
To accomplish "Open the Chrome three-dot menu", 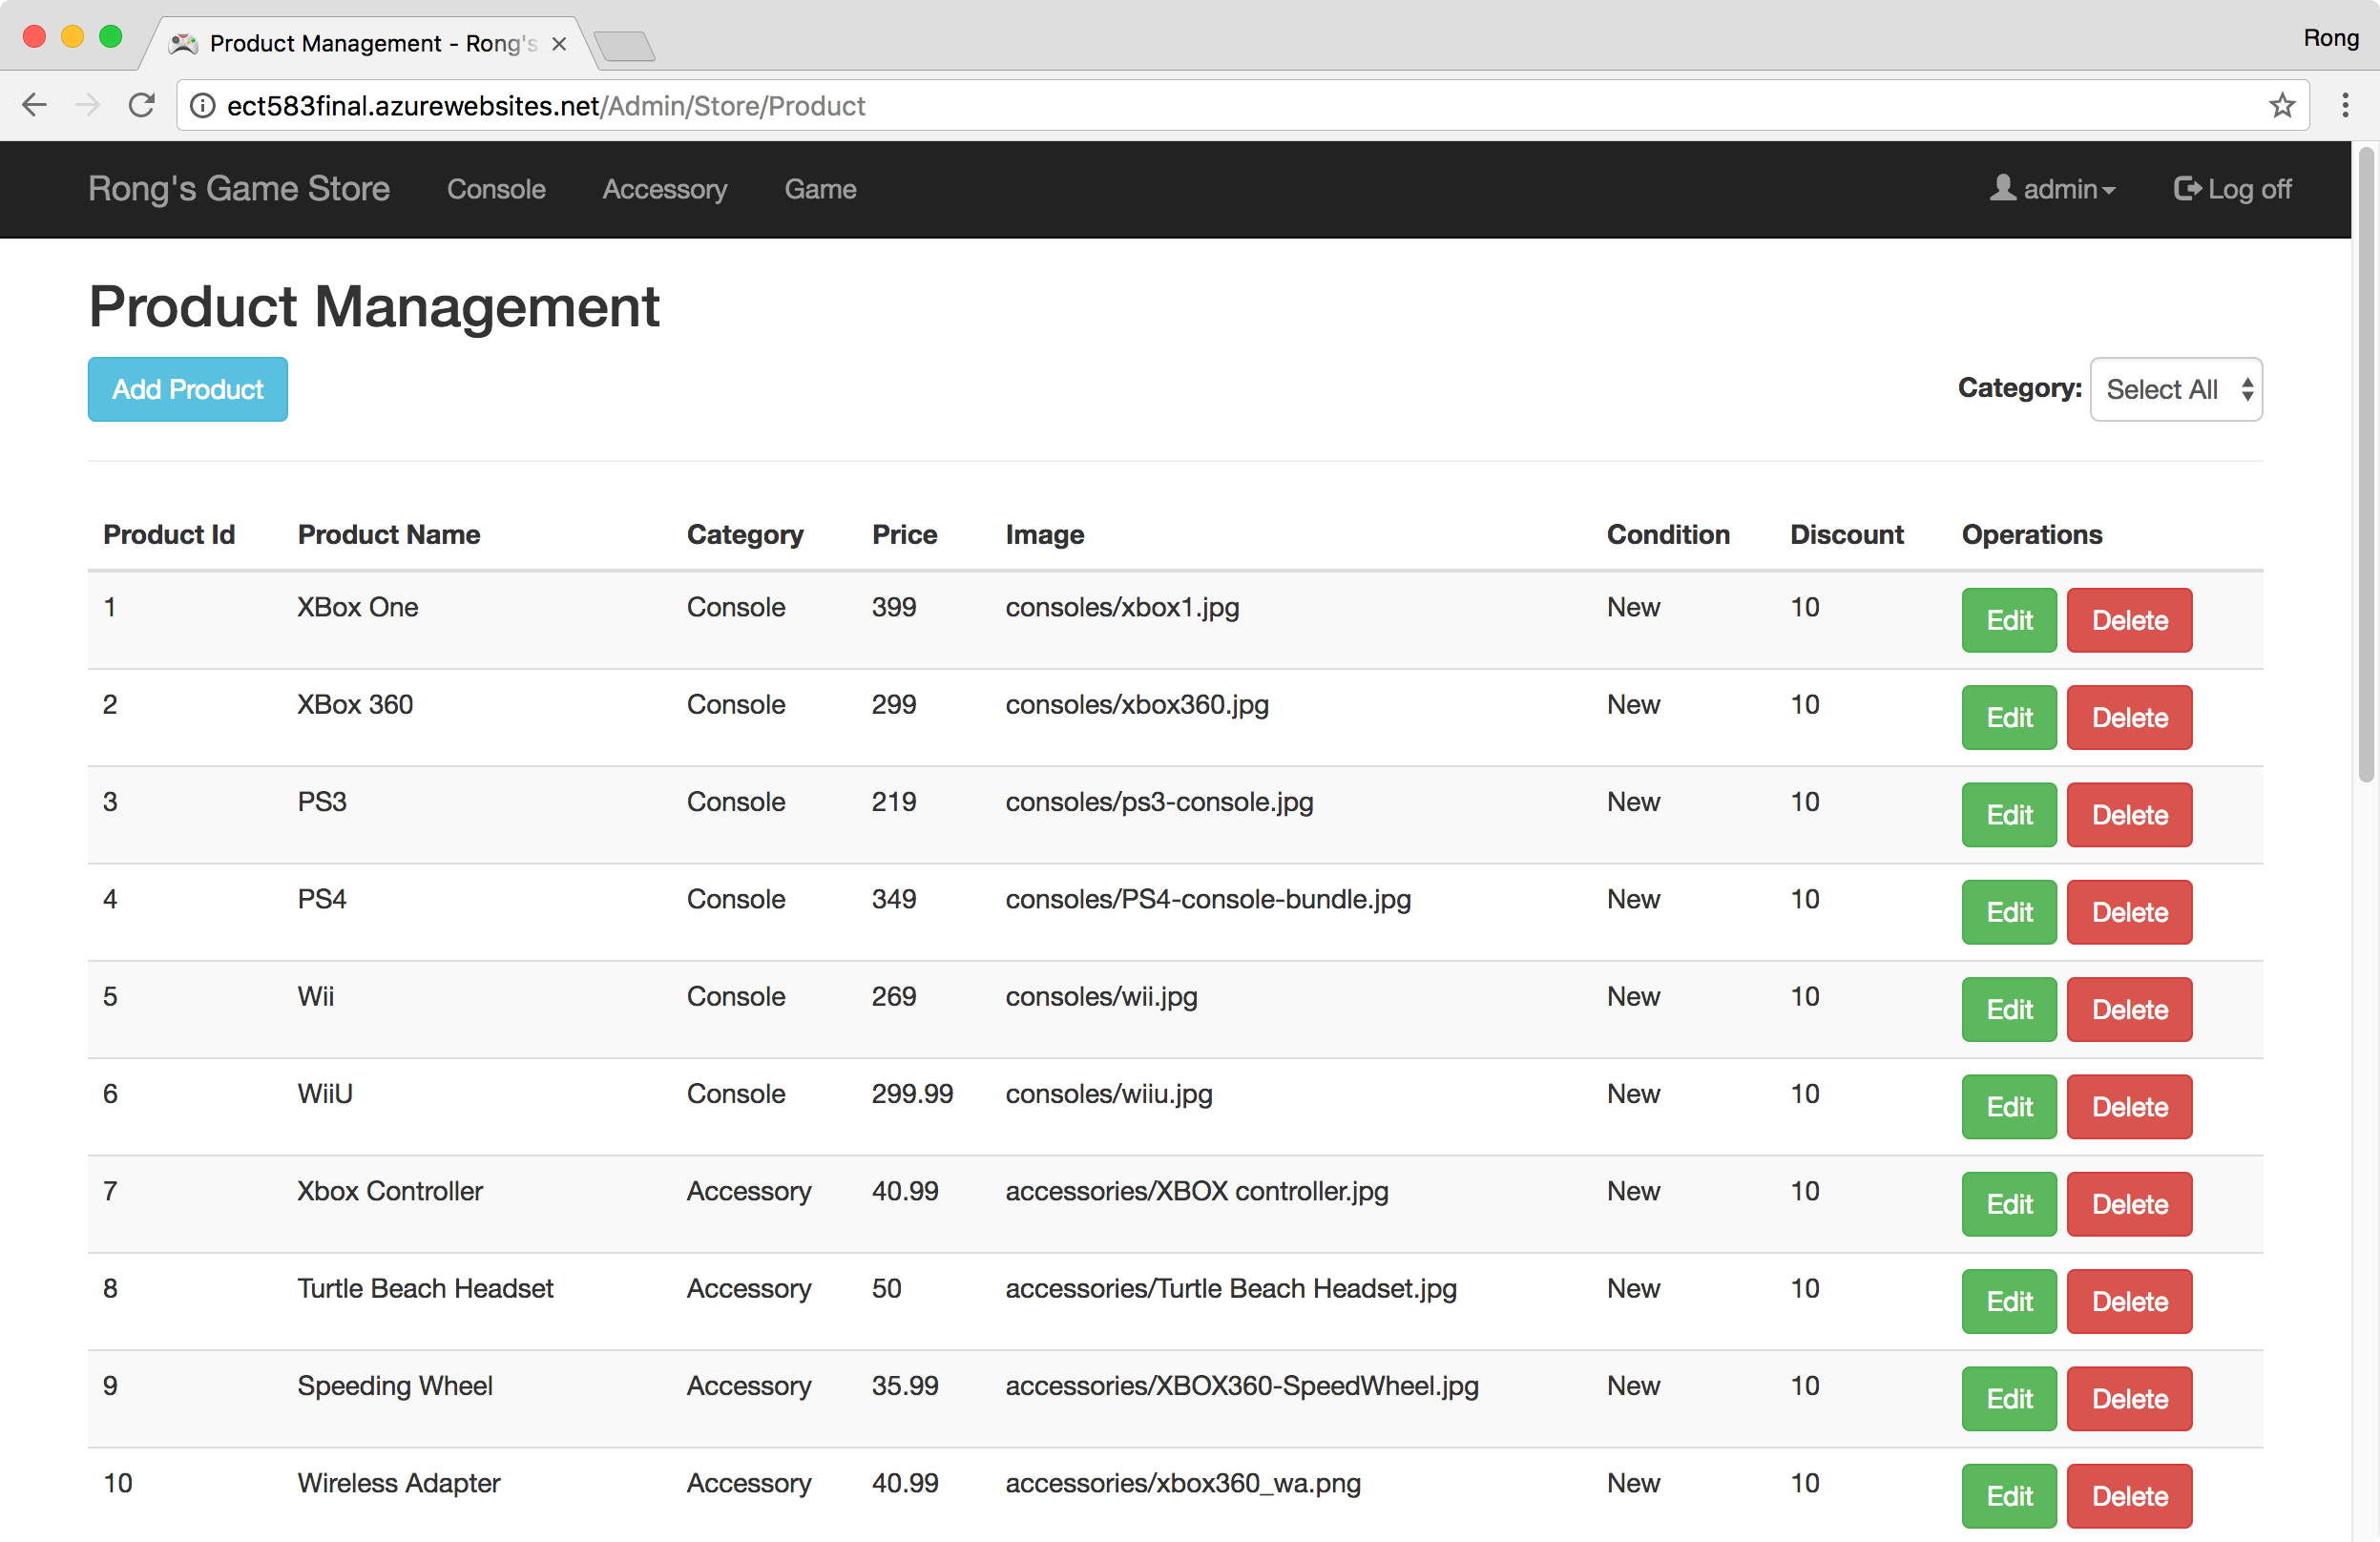I will [2344, 105].
